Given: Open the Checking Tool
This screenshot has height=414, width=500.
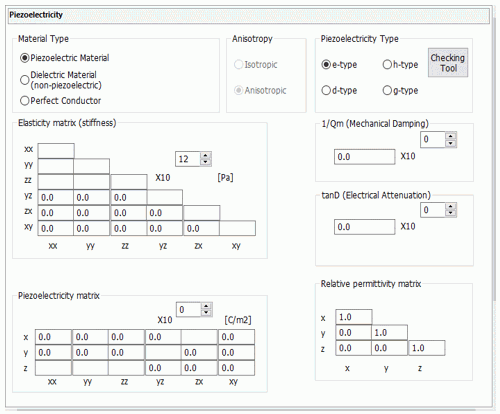Looking at the screenshot, I should (448, 63).
